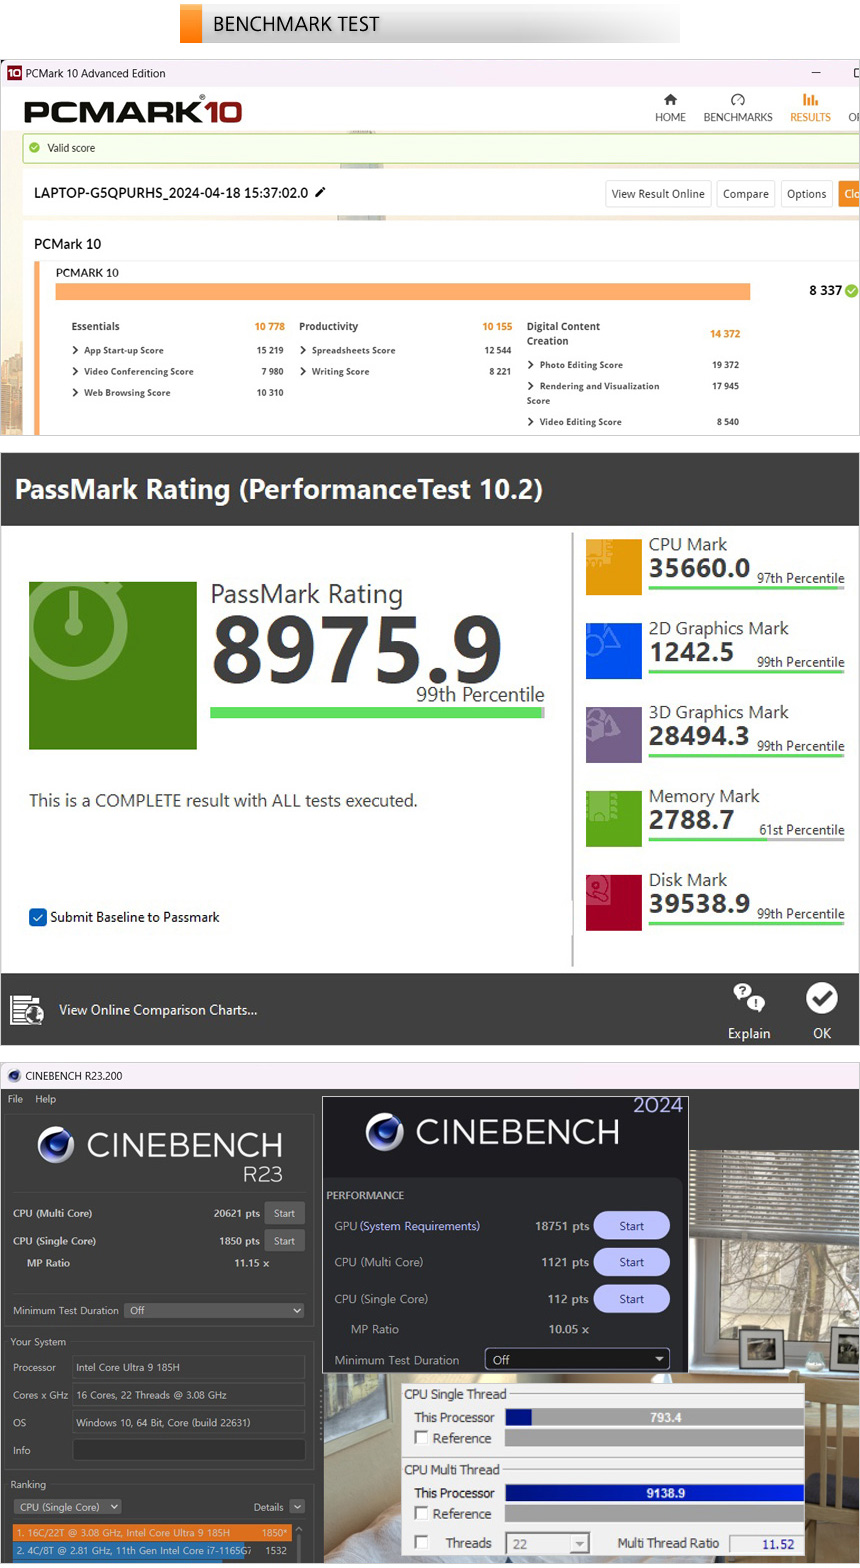This screenshot has height=1568, width=860.
Task: Click the PCMark 10 window title icon
Action: tap(14, 73)
